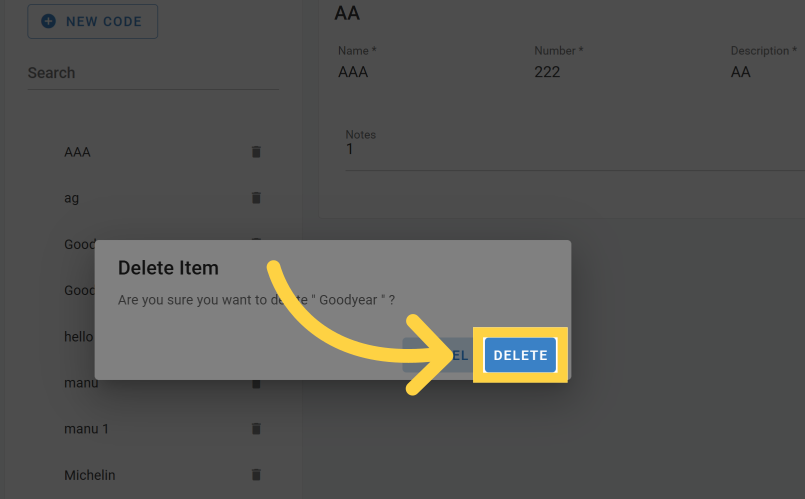Screen dimensions: 805x499
Task: Remove Michelin using its trash icon
Action: 255,475
